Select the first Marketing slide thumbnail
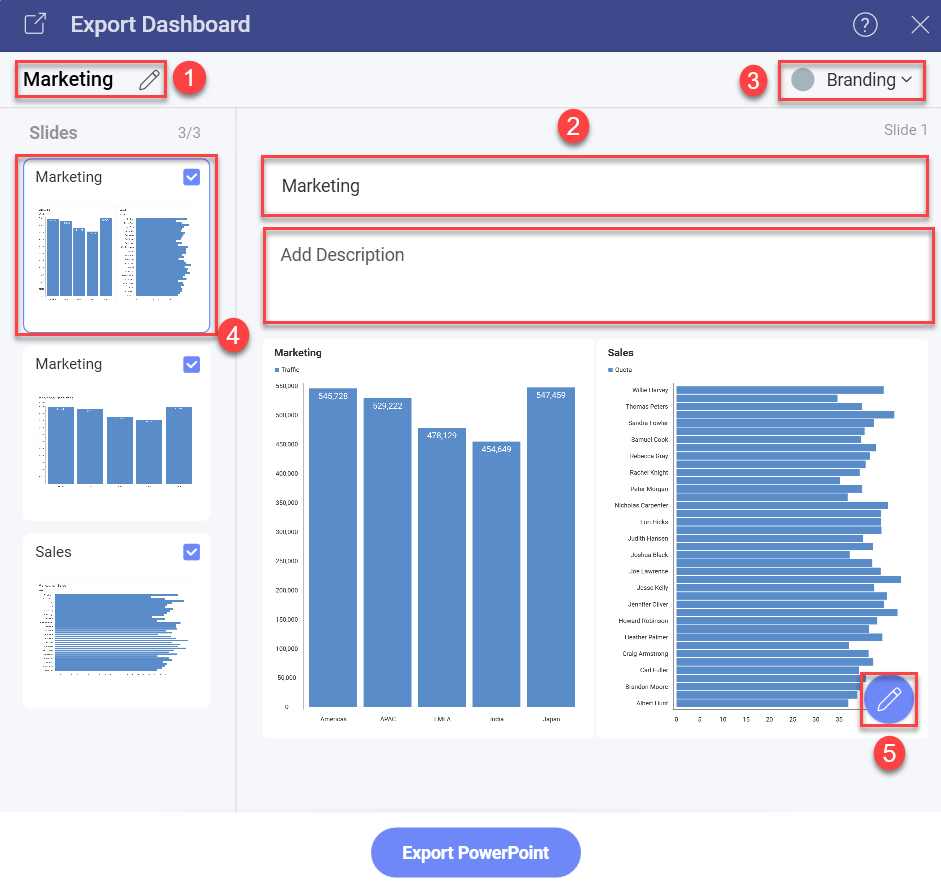Image resolution: width=941 pixels, height=882 pixels. point(116,245)
